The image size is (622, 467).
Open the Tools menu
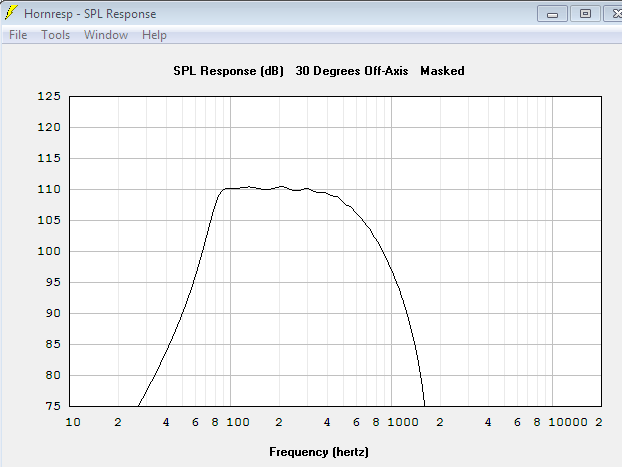pos(56,35)
